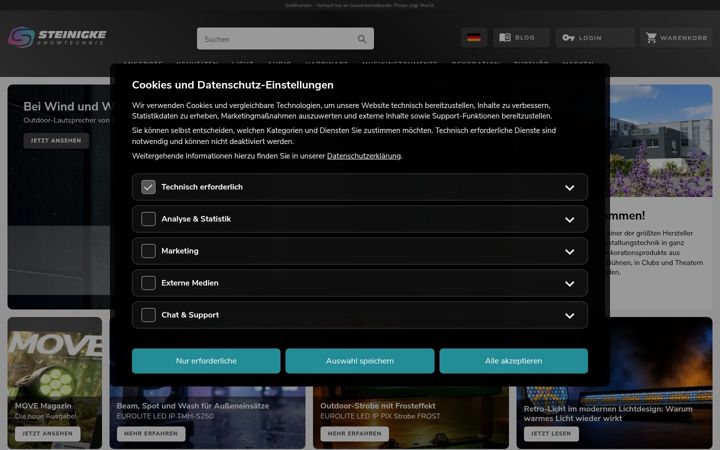Expand the Technisch erforderlich section chevron

(x=569, y=187)
